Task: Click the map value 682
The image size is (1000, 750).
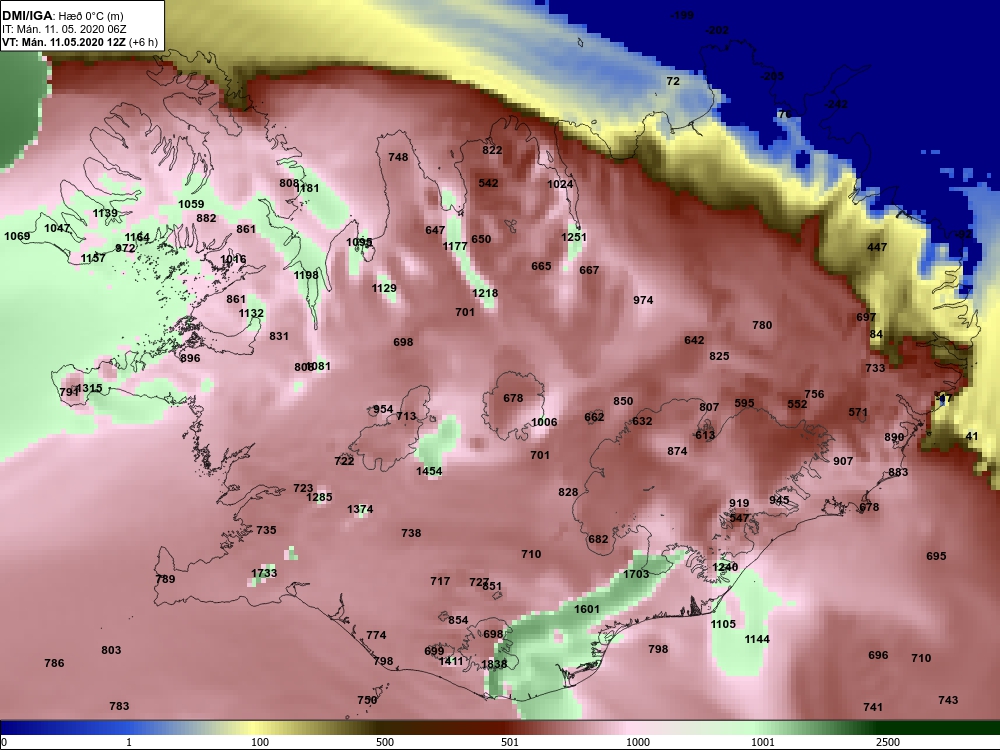Action: pos(598,540)
